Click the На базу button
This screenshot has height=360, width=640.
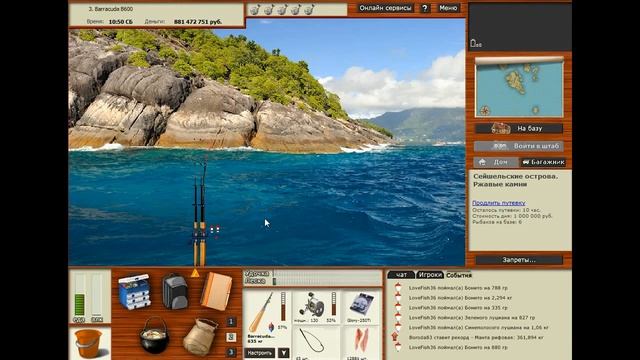tap(519, 129)
